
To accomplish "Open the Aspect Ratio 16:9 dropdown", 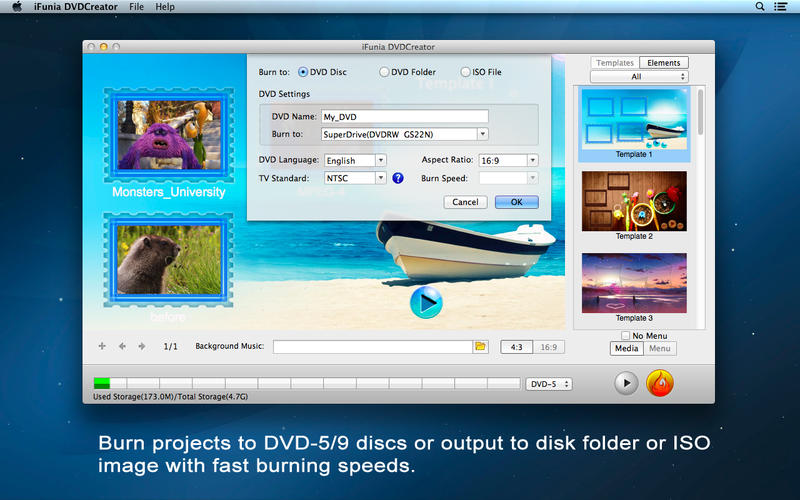I will click(x=508, y=160).
